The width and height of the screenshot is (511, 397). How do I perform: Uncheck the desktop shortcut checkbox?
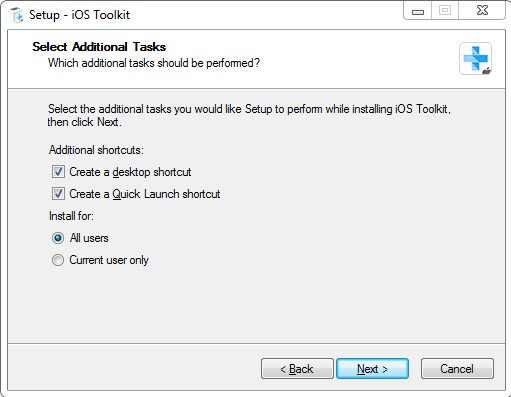[58, 172]
